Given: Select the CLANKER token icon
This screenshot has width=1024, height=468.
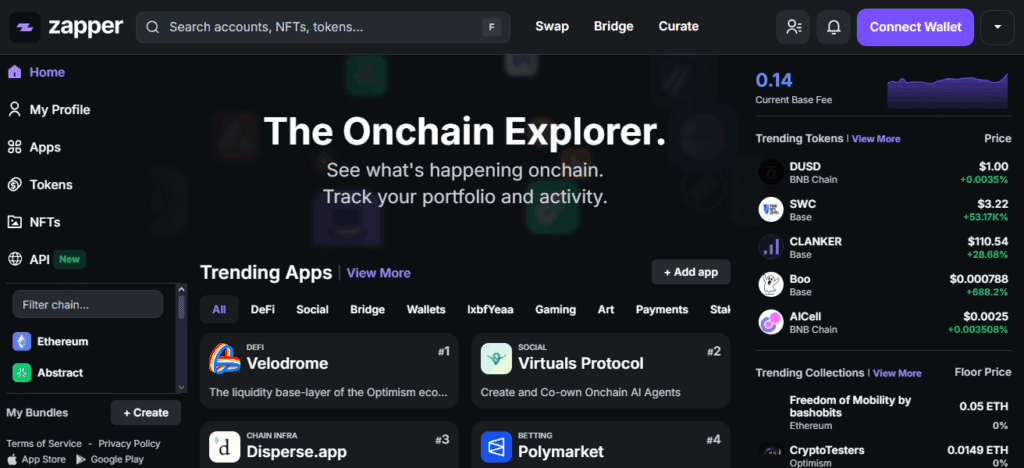Looking at the screenshot, I should coord(771,247).
